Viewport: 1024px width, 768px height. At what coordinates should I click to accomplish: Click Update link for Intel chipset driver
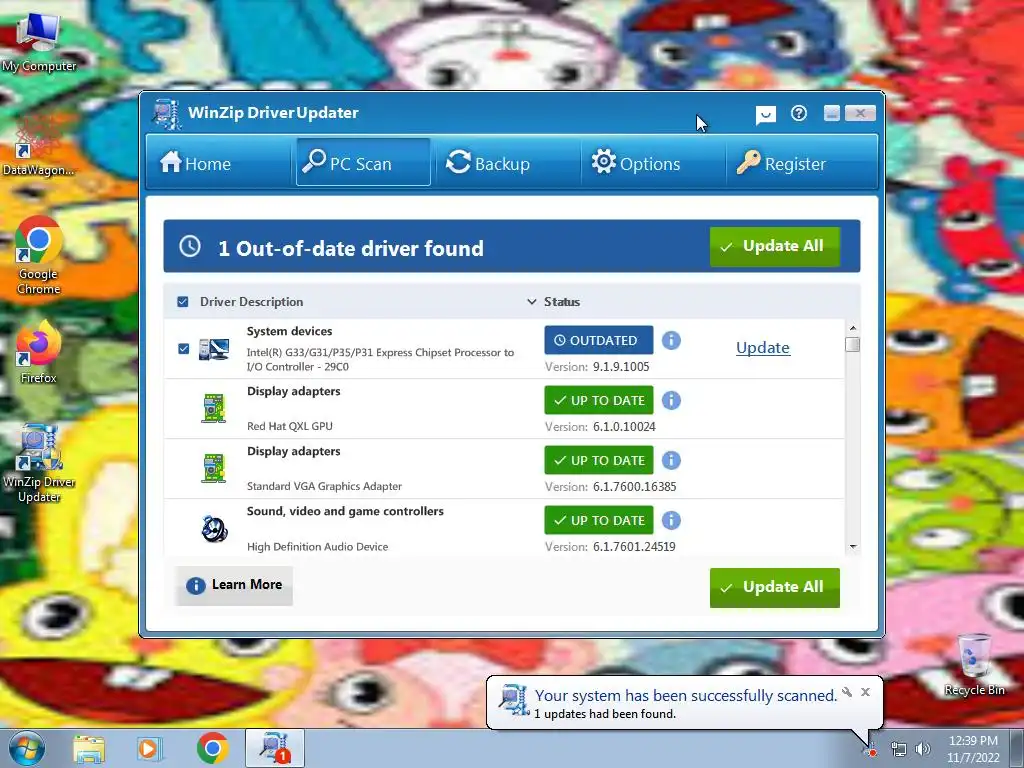[763, 347]
